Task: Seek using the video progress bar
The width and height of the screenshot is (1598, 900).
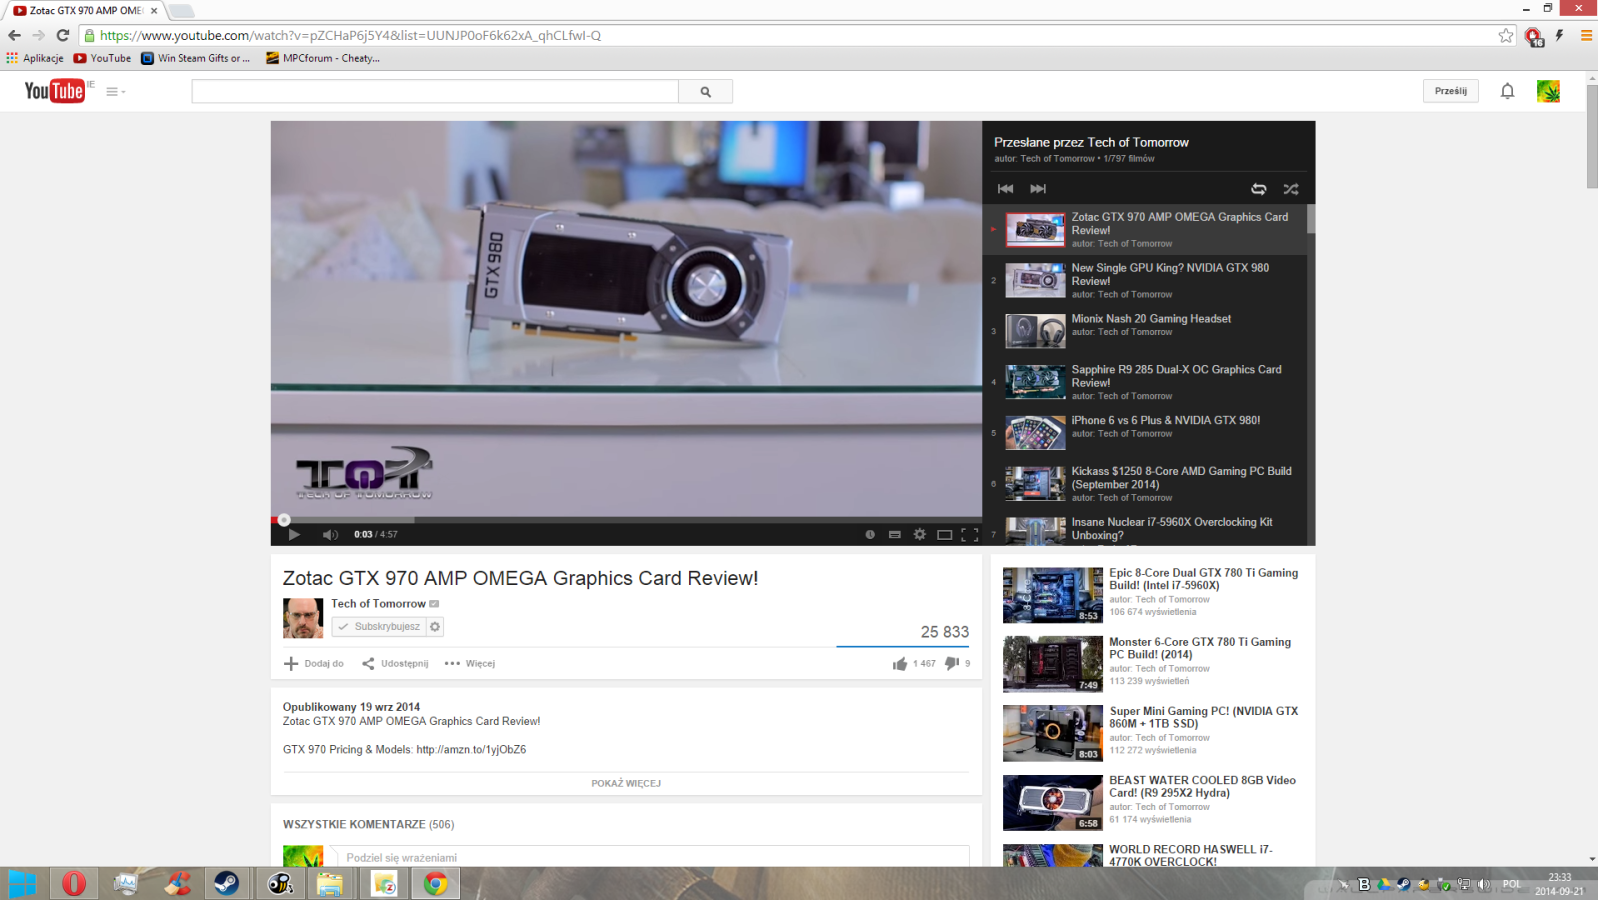Action: (x=626, y=520)
